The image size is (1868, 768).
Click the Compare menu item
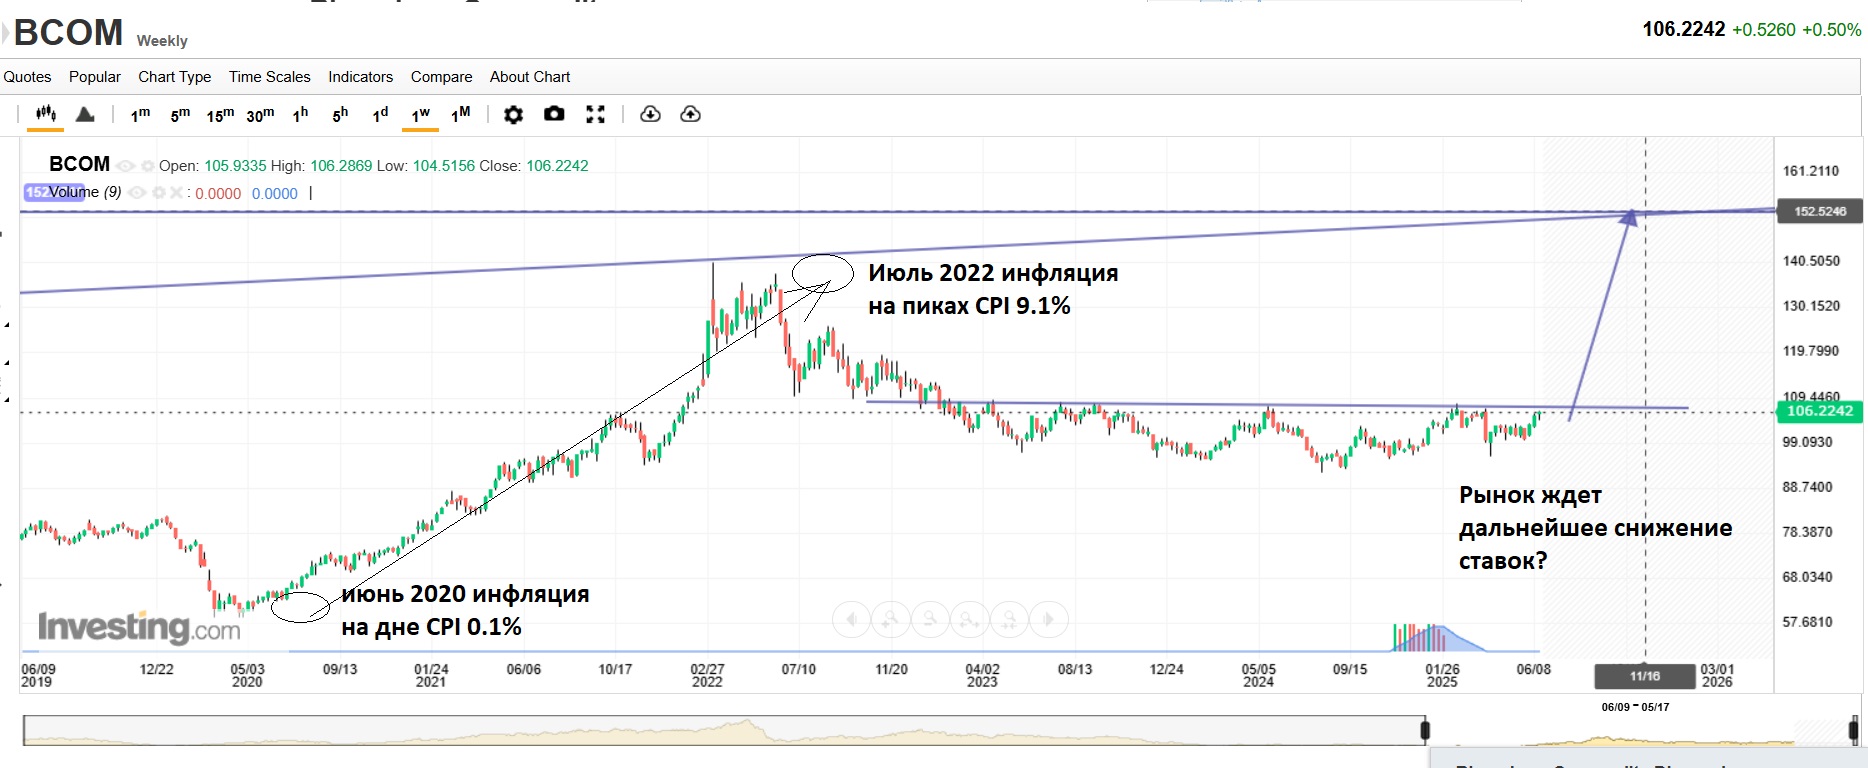coord(441,77)
